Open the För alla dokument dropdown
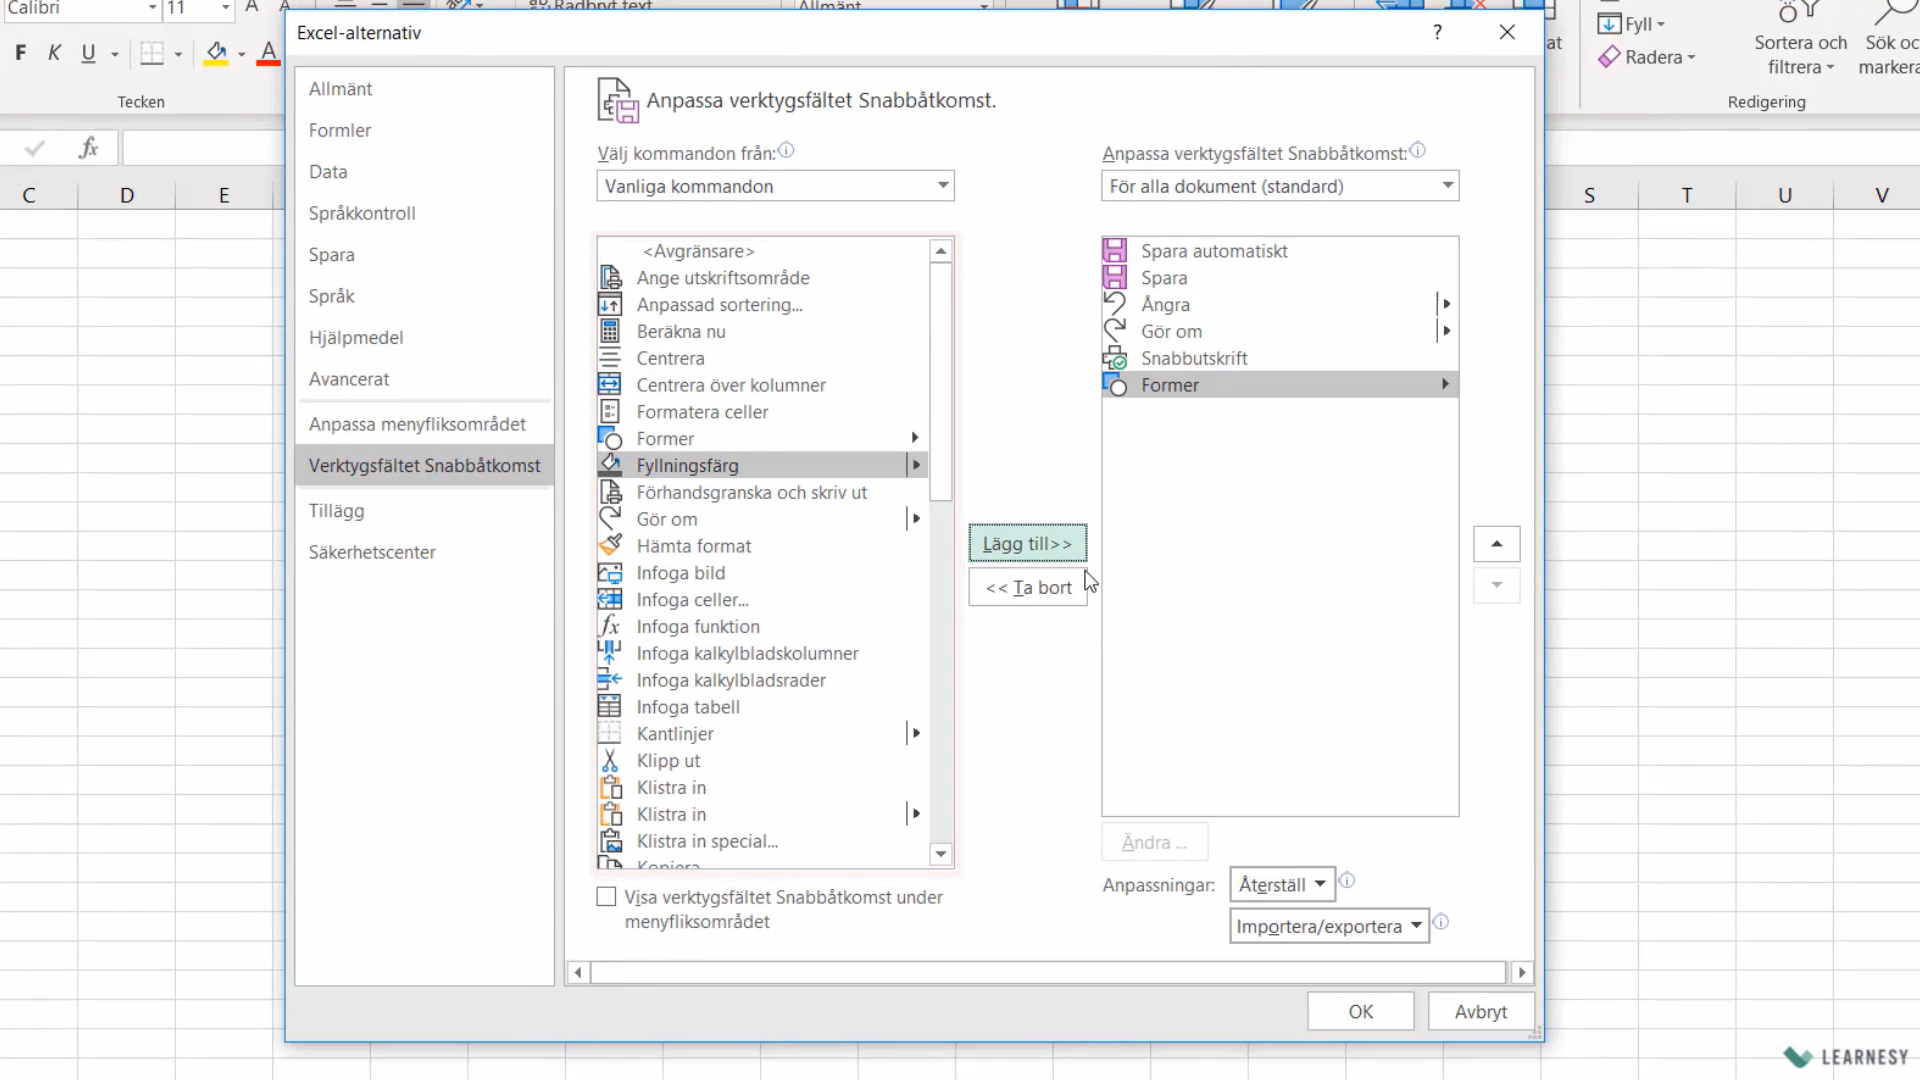The width and height of the screenshot is (1920, 1080). pos(1279,186)
